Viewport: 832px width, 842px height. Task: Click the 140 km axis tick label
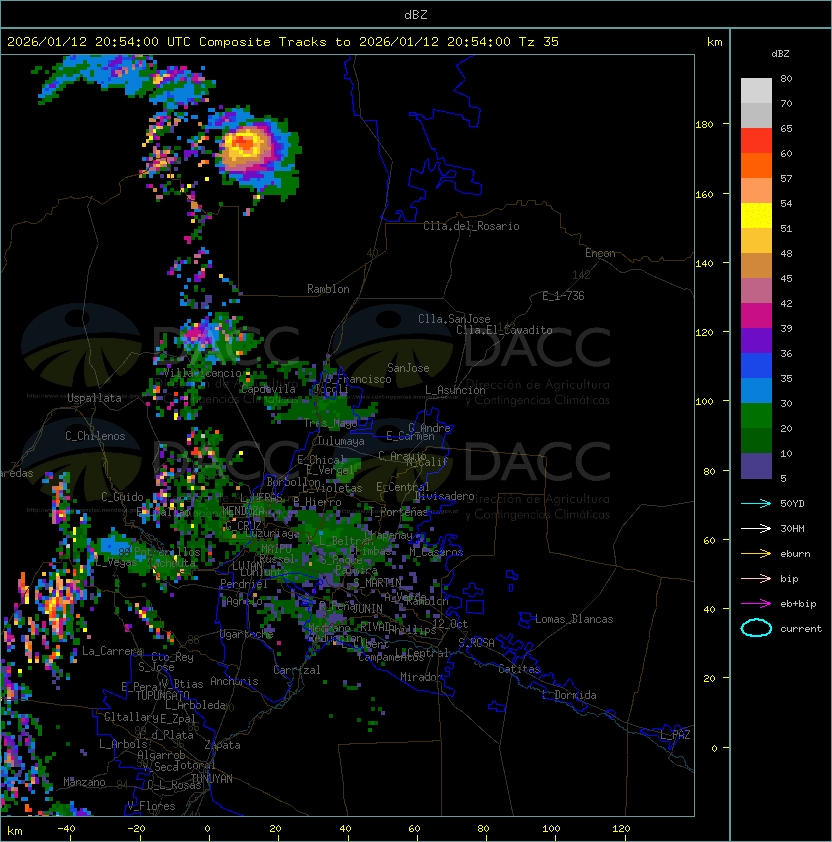point(704,264)
